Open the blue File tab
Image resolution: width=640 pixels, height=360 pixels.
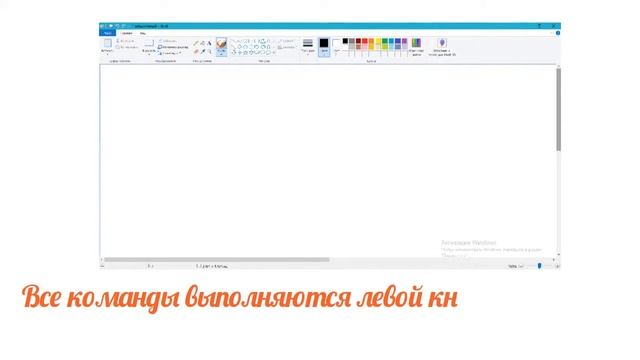(x=107, y=33)
